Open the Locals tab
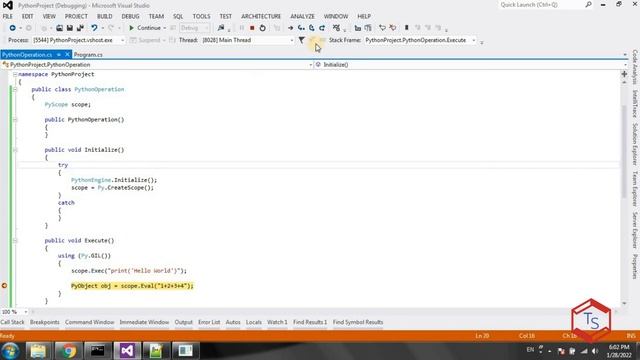The height and width of the screenshot is (360, 640). click(x=253, y=322)
